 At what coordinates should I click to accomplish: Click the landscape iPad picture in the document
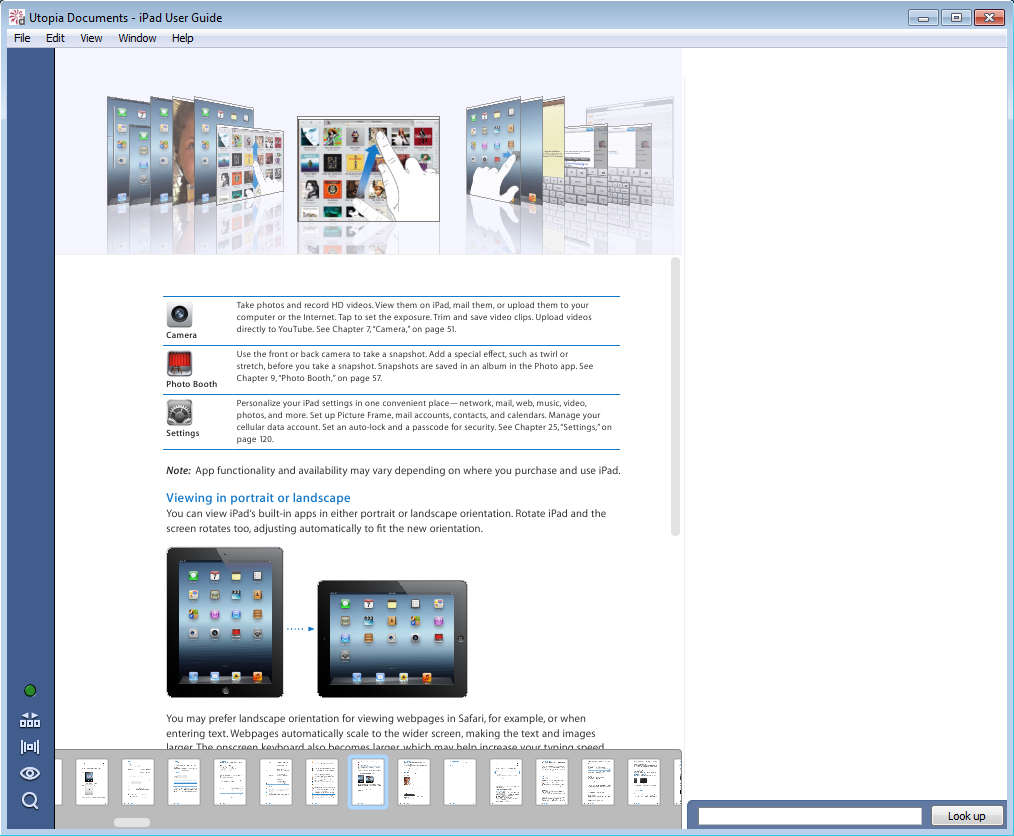[392, 639]
